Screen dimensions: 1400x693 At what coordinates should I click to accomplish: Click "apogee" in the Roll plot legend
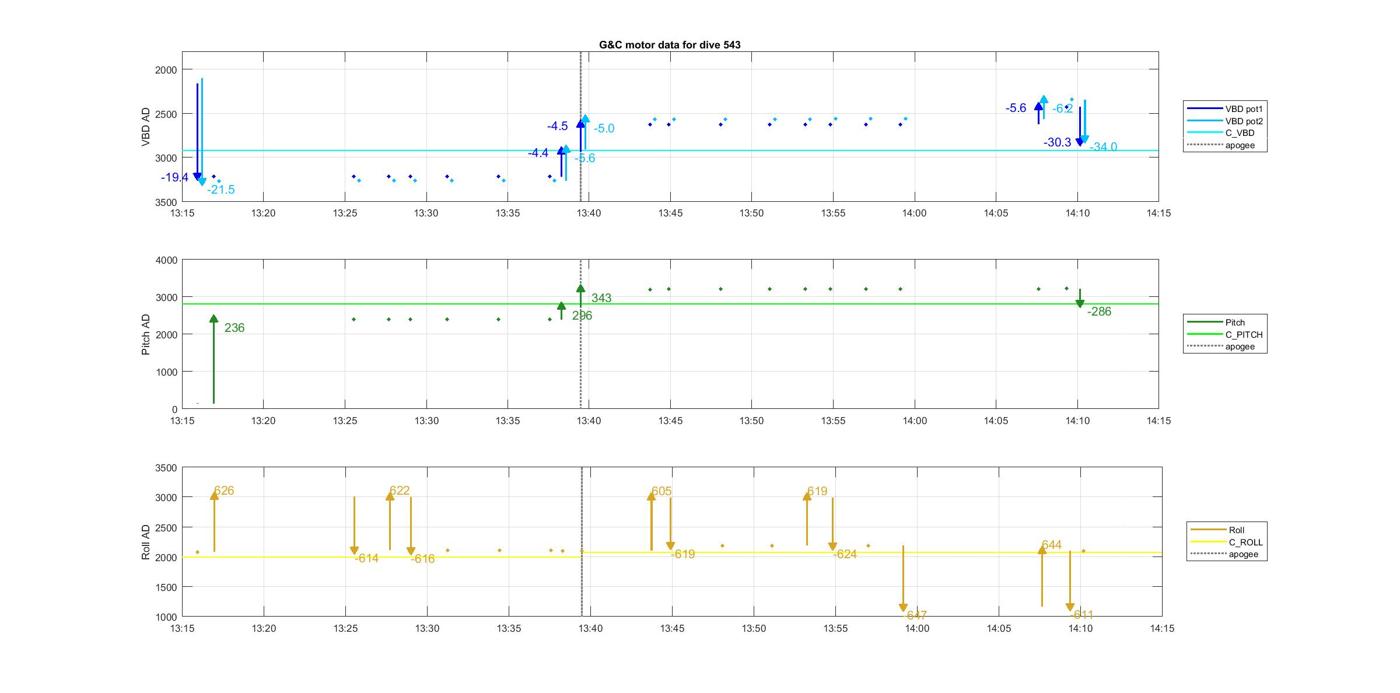[1243, 554]
